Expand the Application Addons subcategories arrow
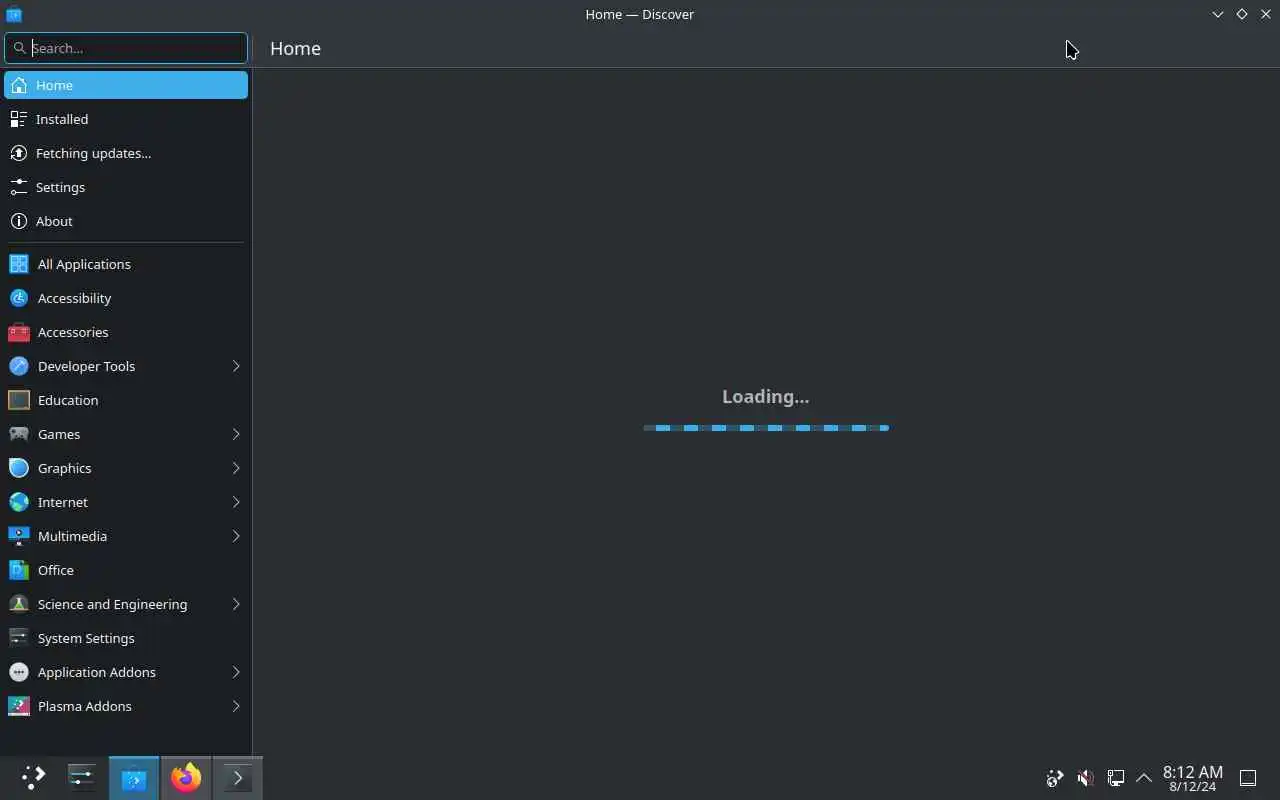 (236, 672)
